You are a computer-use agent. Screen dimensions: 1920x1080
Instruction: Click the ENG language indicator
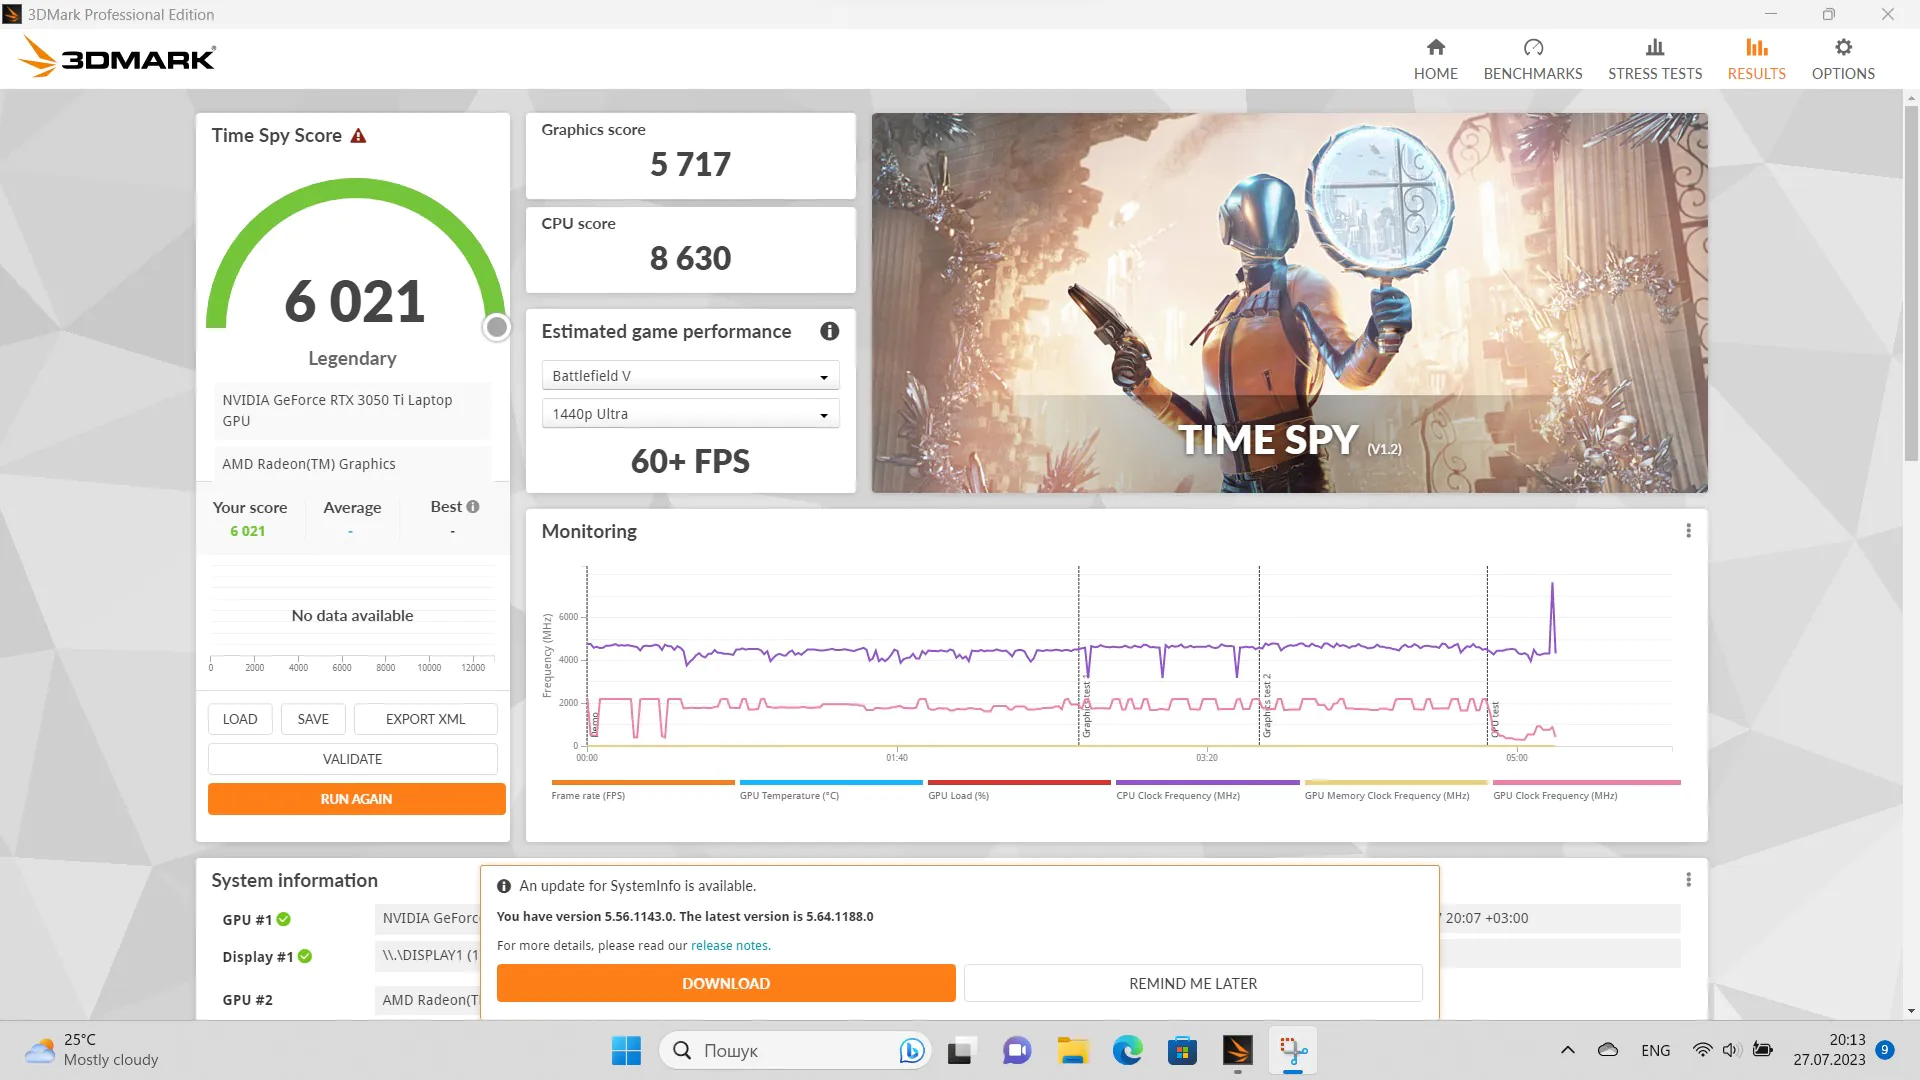pos(1655,1050)
